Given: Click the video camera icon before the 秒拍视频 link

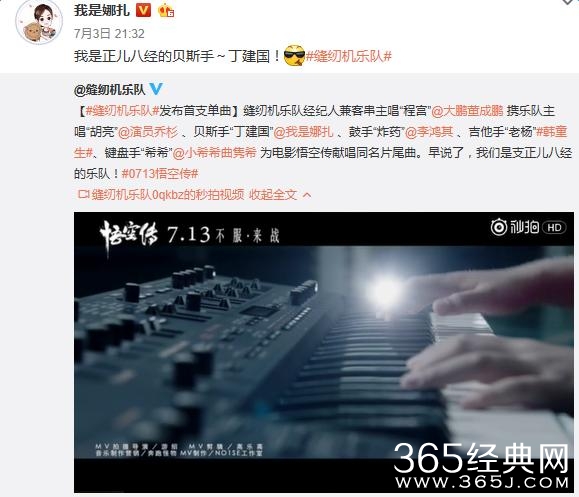Looking at the screenshot, I should pyautogui.click(x=83, y=194).
